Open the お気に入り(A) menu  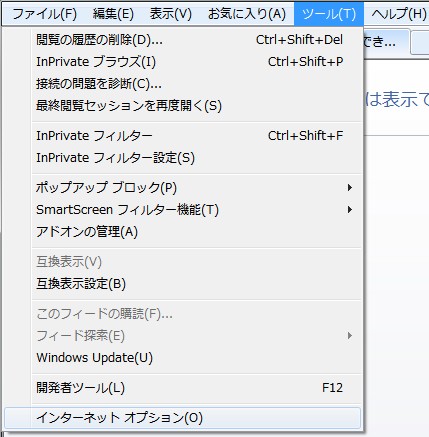click(247, 14)
